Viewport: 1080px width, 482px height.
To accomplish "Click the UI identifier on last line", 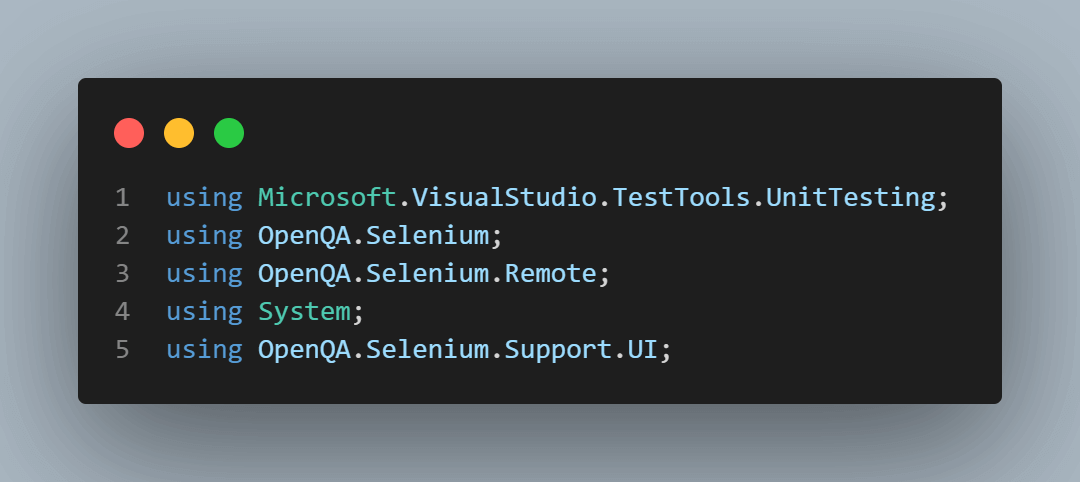I will (x=643, y=350).
